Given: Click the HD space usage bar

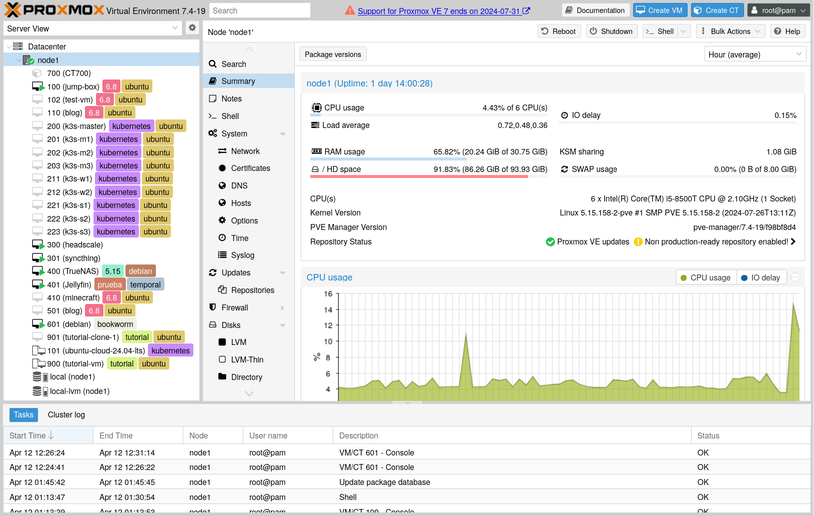Looking at the screenshot, I should tap(428, 176).
